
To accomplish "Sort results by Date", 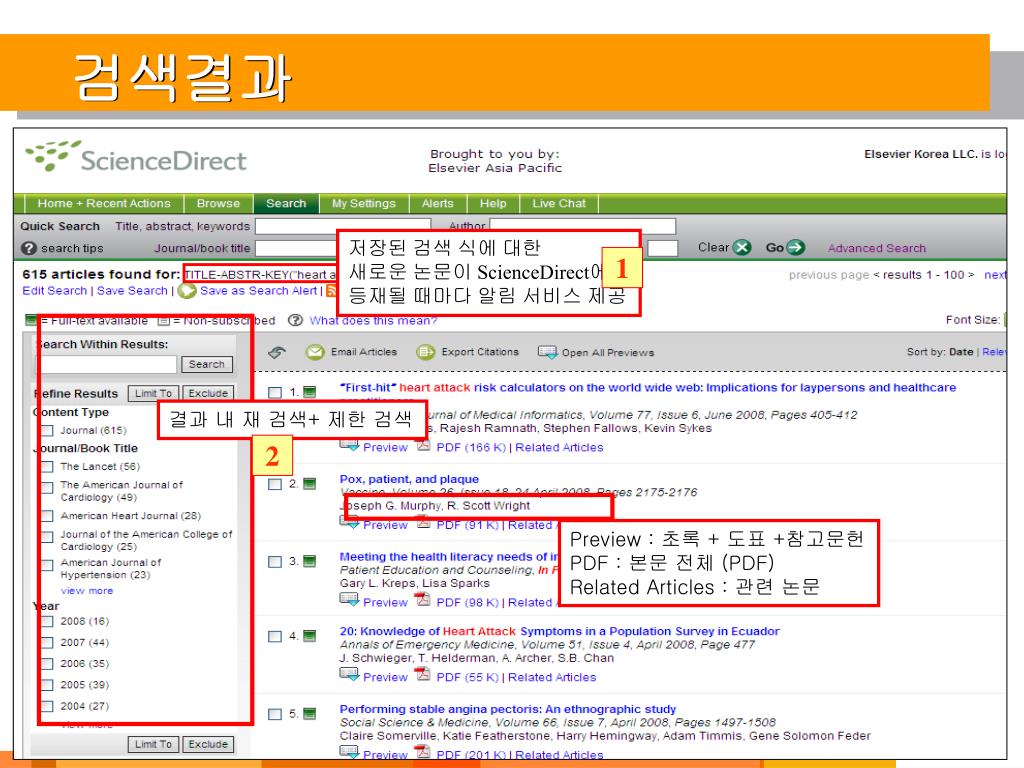I will pyautogui.click(x=961, y=351).
